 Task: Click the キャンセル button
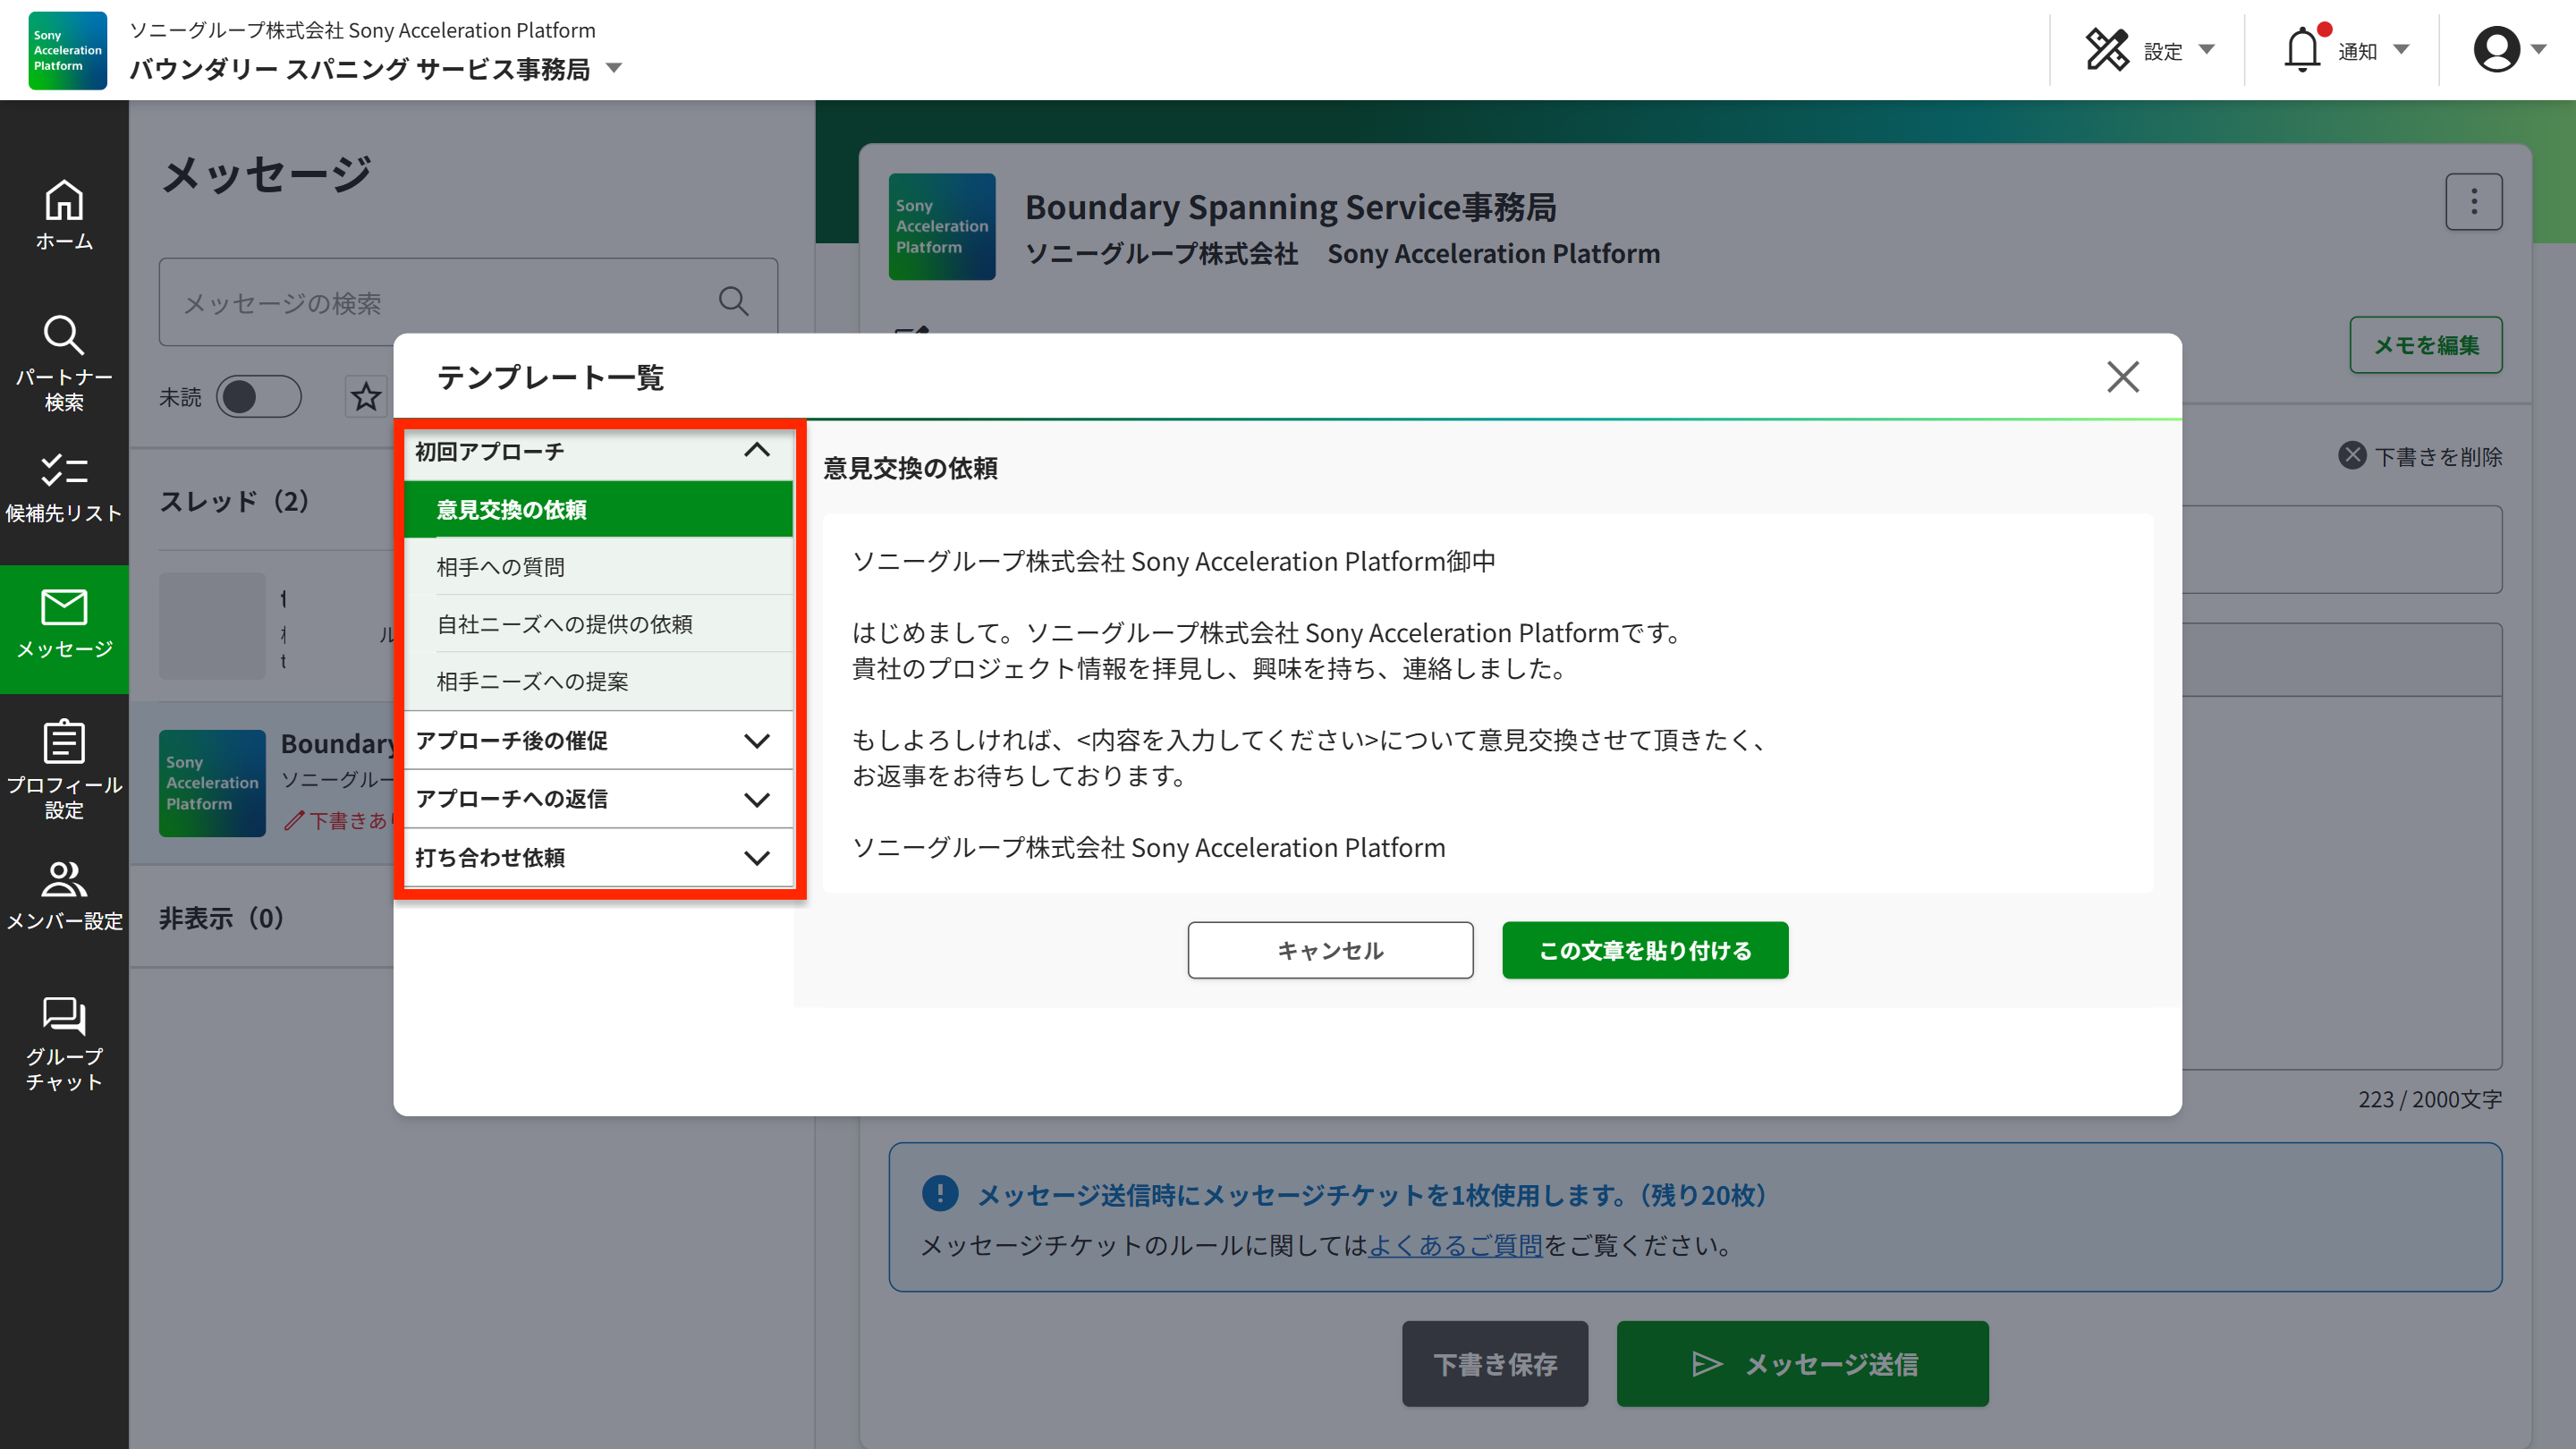coord(1329,950)
